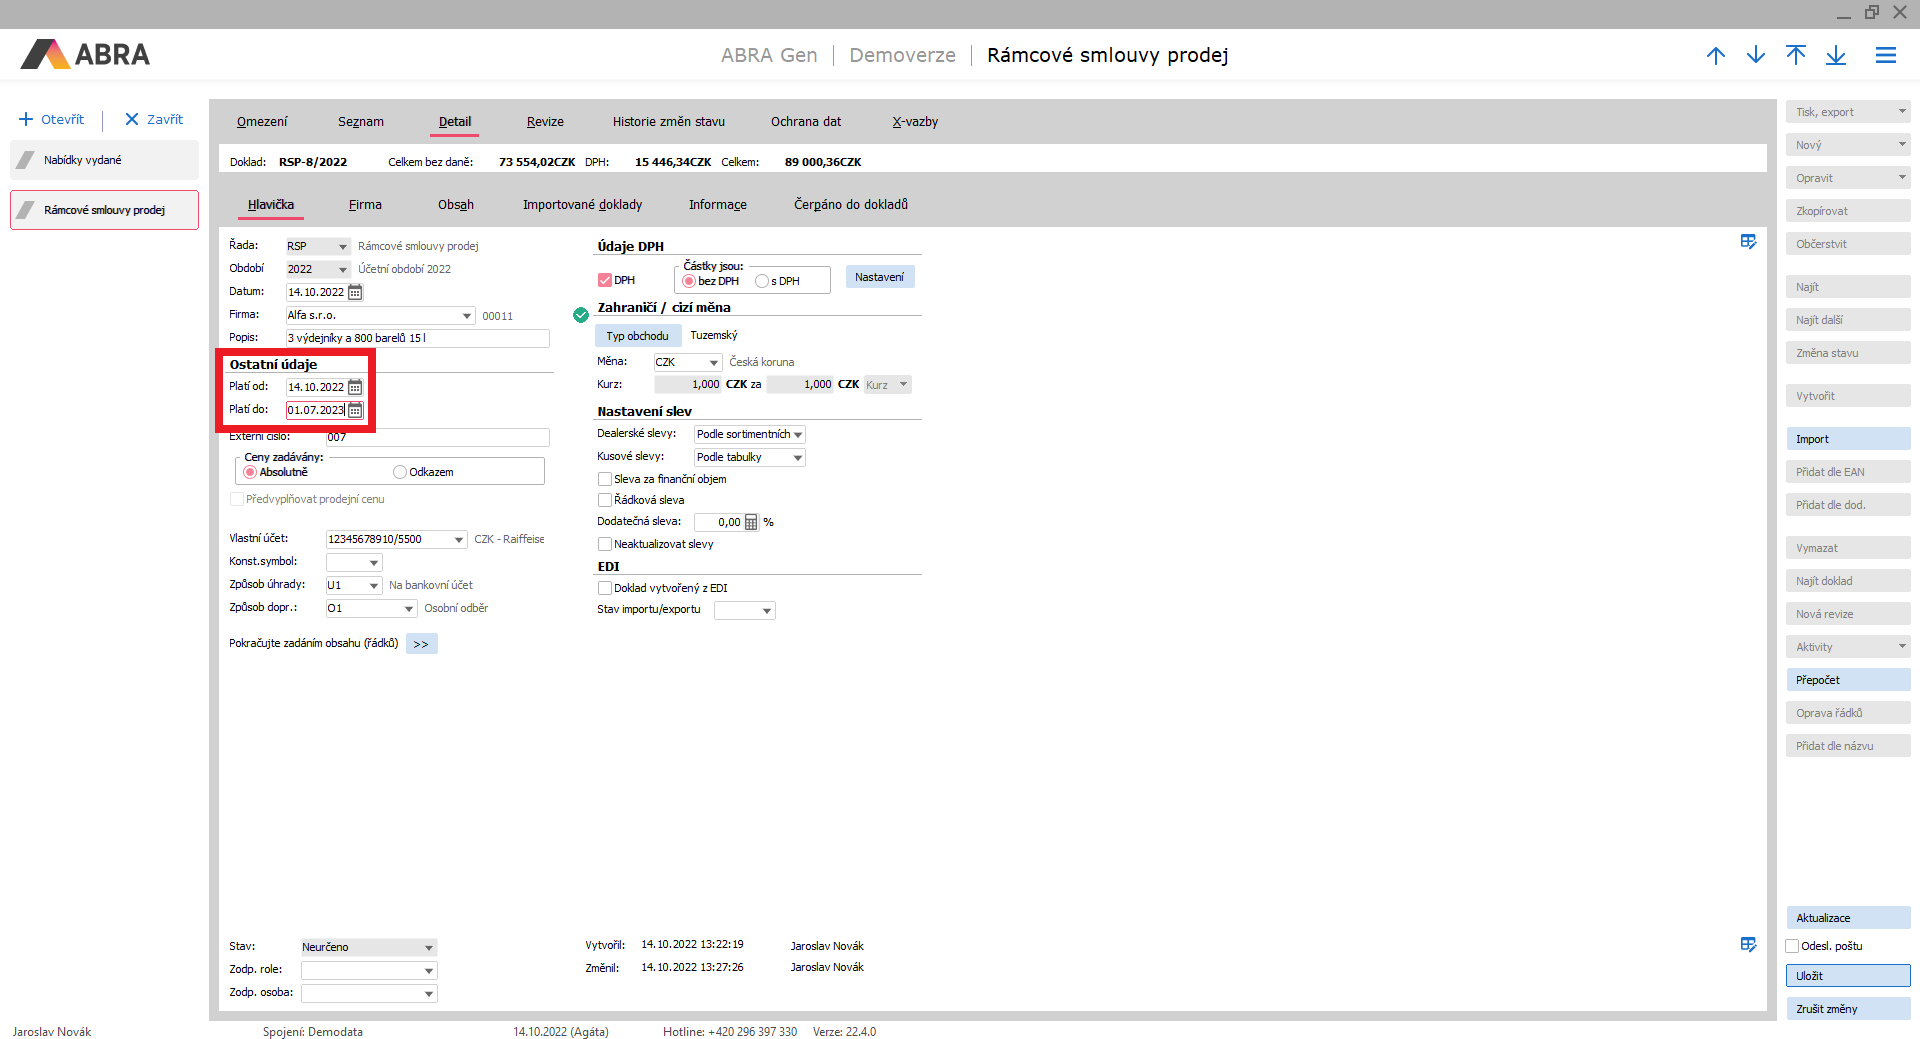Click the Uložit button
The image size is (1920, 1039).
tap(1847, 976)
